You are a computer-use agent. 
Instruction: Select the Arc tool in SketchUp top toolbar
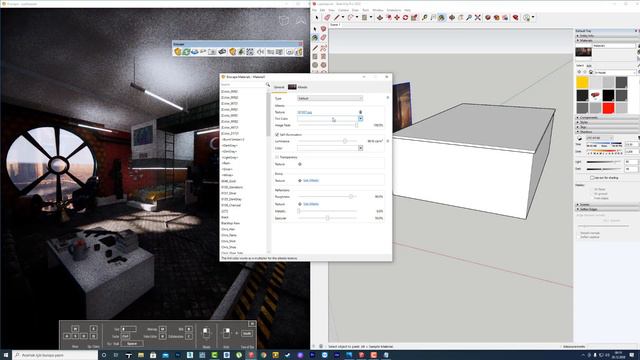tap(350, 18)
